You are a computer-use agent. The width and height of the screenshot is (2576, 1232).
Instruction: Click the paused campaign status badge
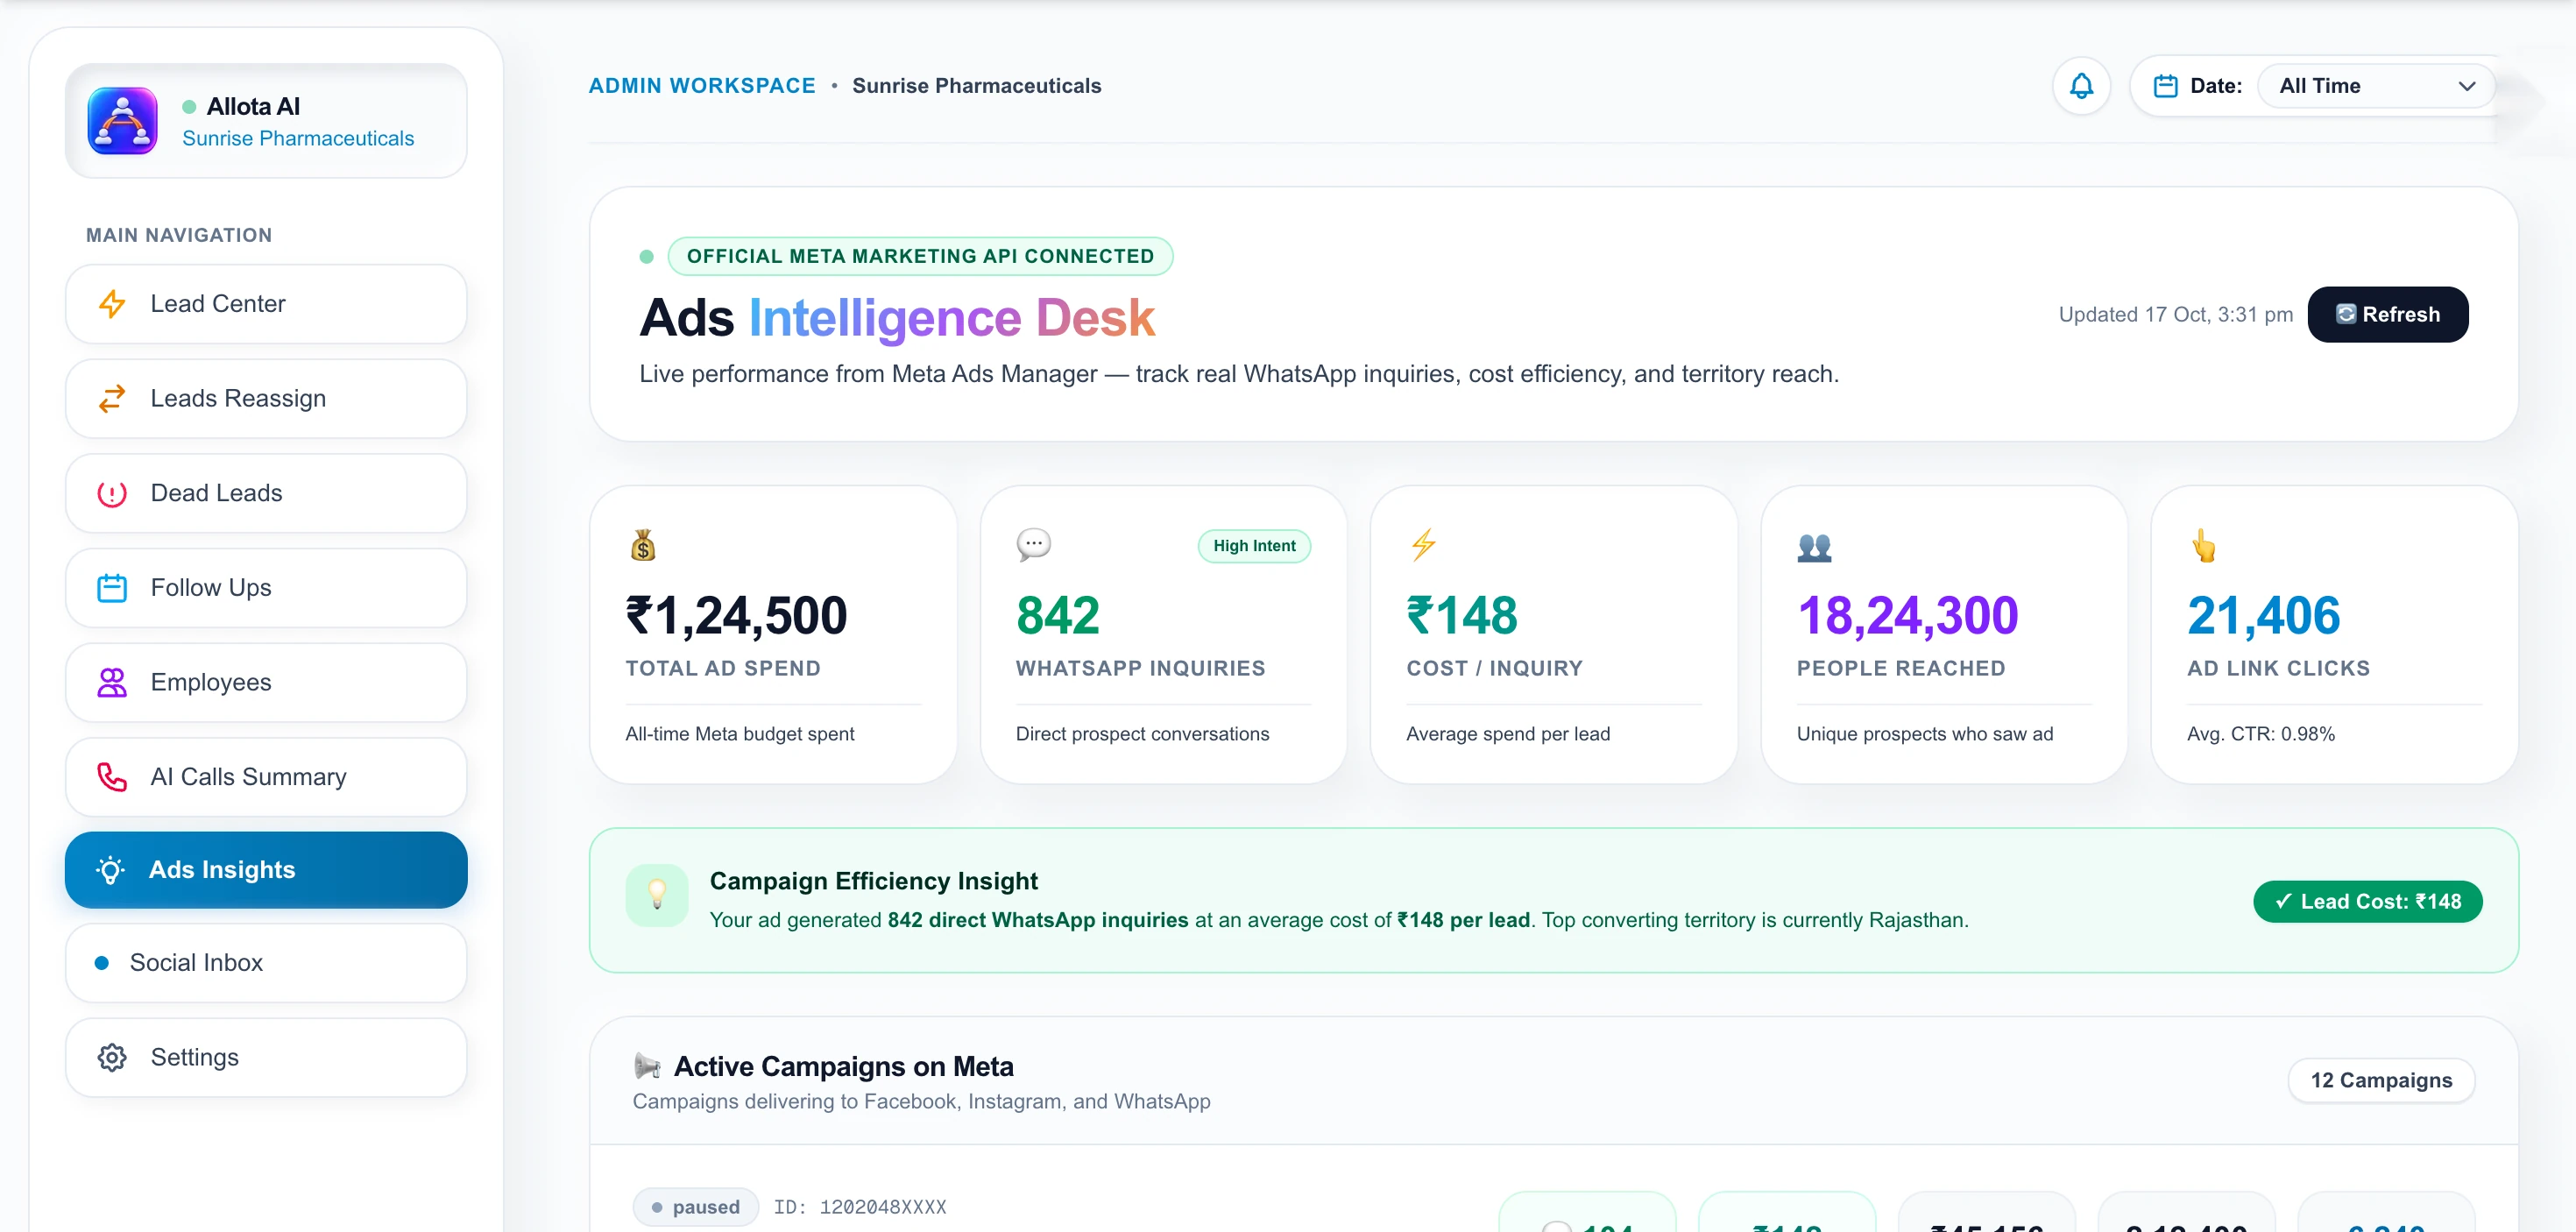695,1207
